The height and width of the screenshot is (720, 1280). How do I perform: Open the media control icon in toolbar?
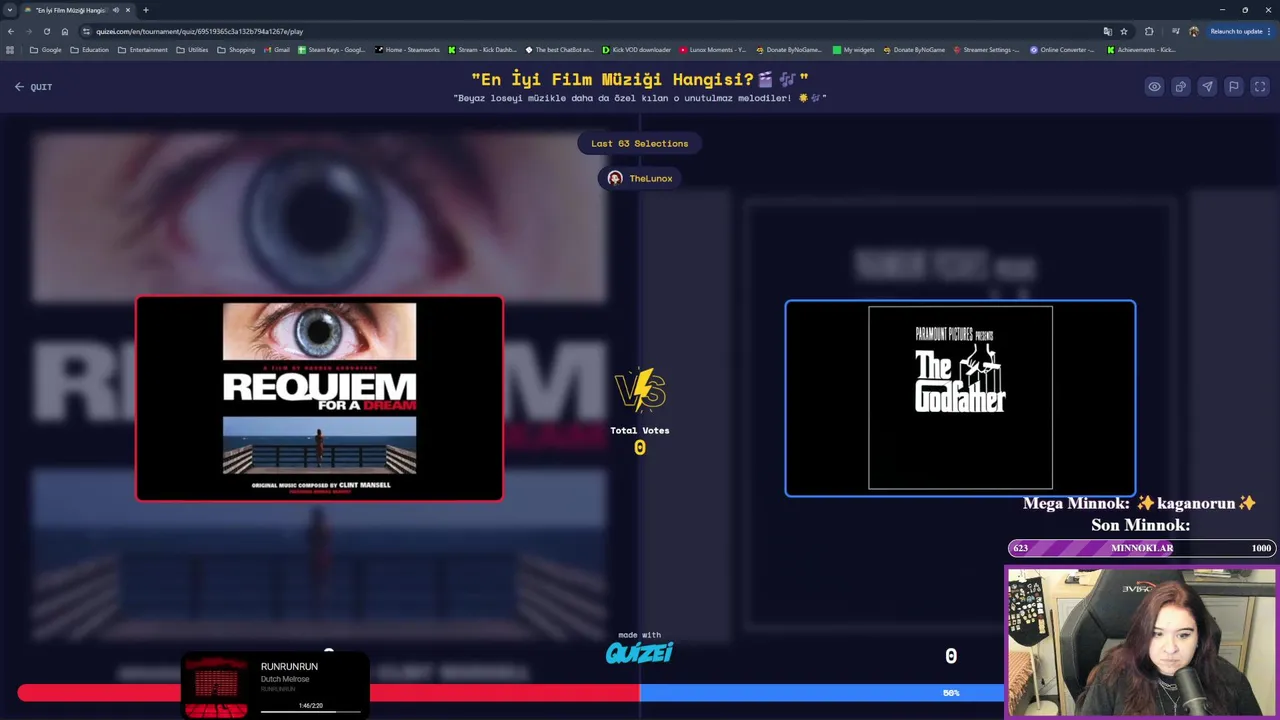coord(1175,31)
